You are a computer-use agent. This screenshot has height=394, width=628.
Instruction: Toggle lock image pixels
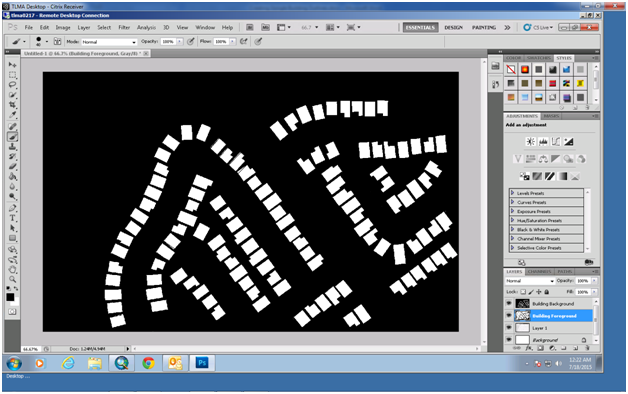[531, 292]
